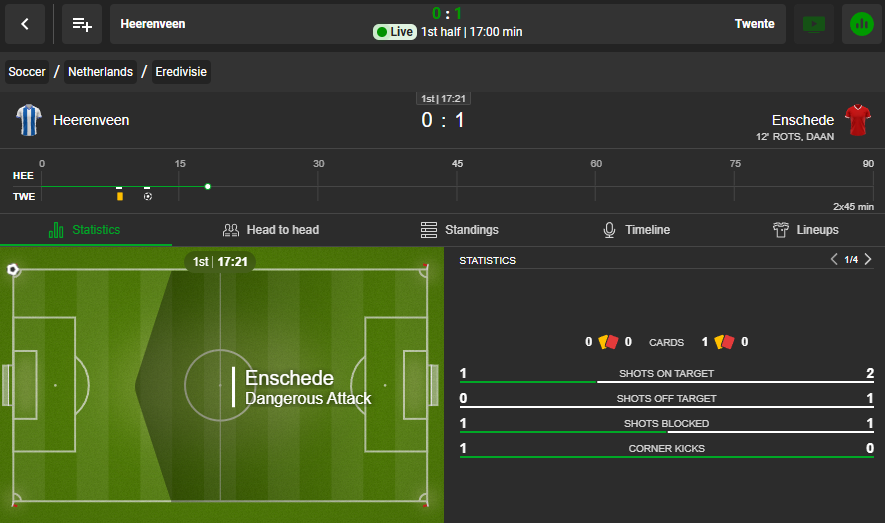Open the Standings tab
This screenshot has width=885, height=523.
tap(459, 230)
